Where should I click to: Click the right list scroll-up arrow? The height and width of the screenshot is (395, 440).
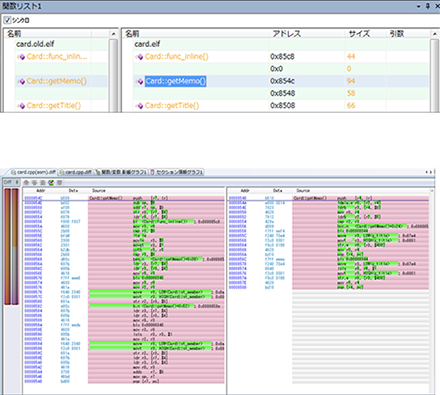click(x=434, y=34)
